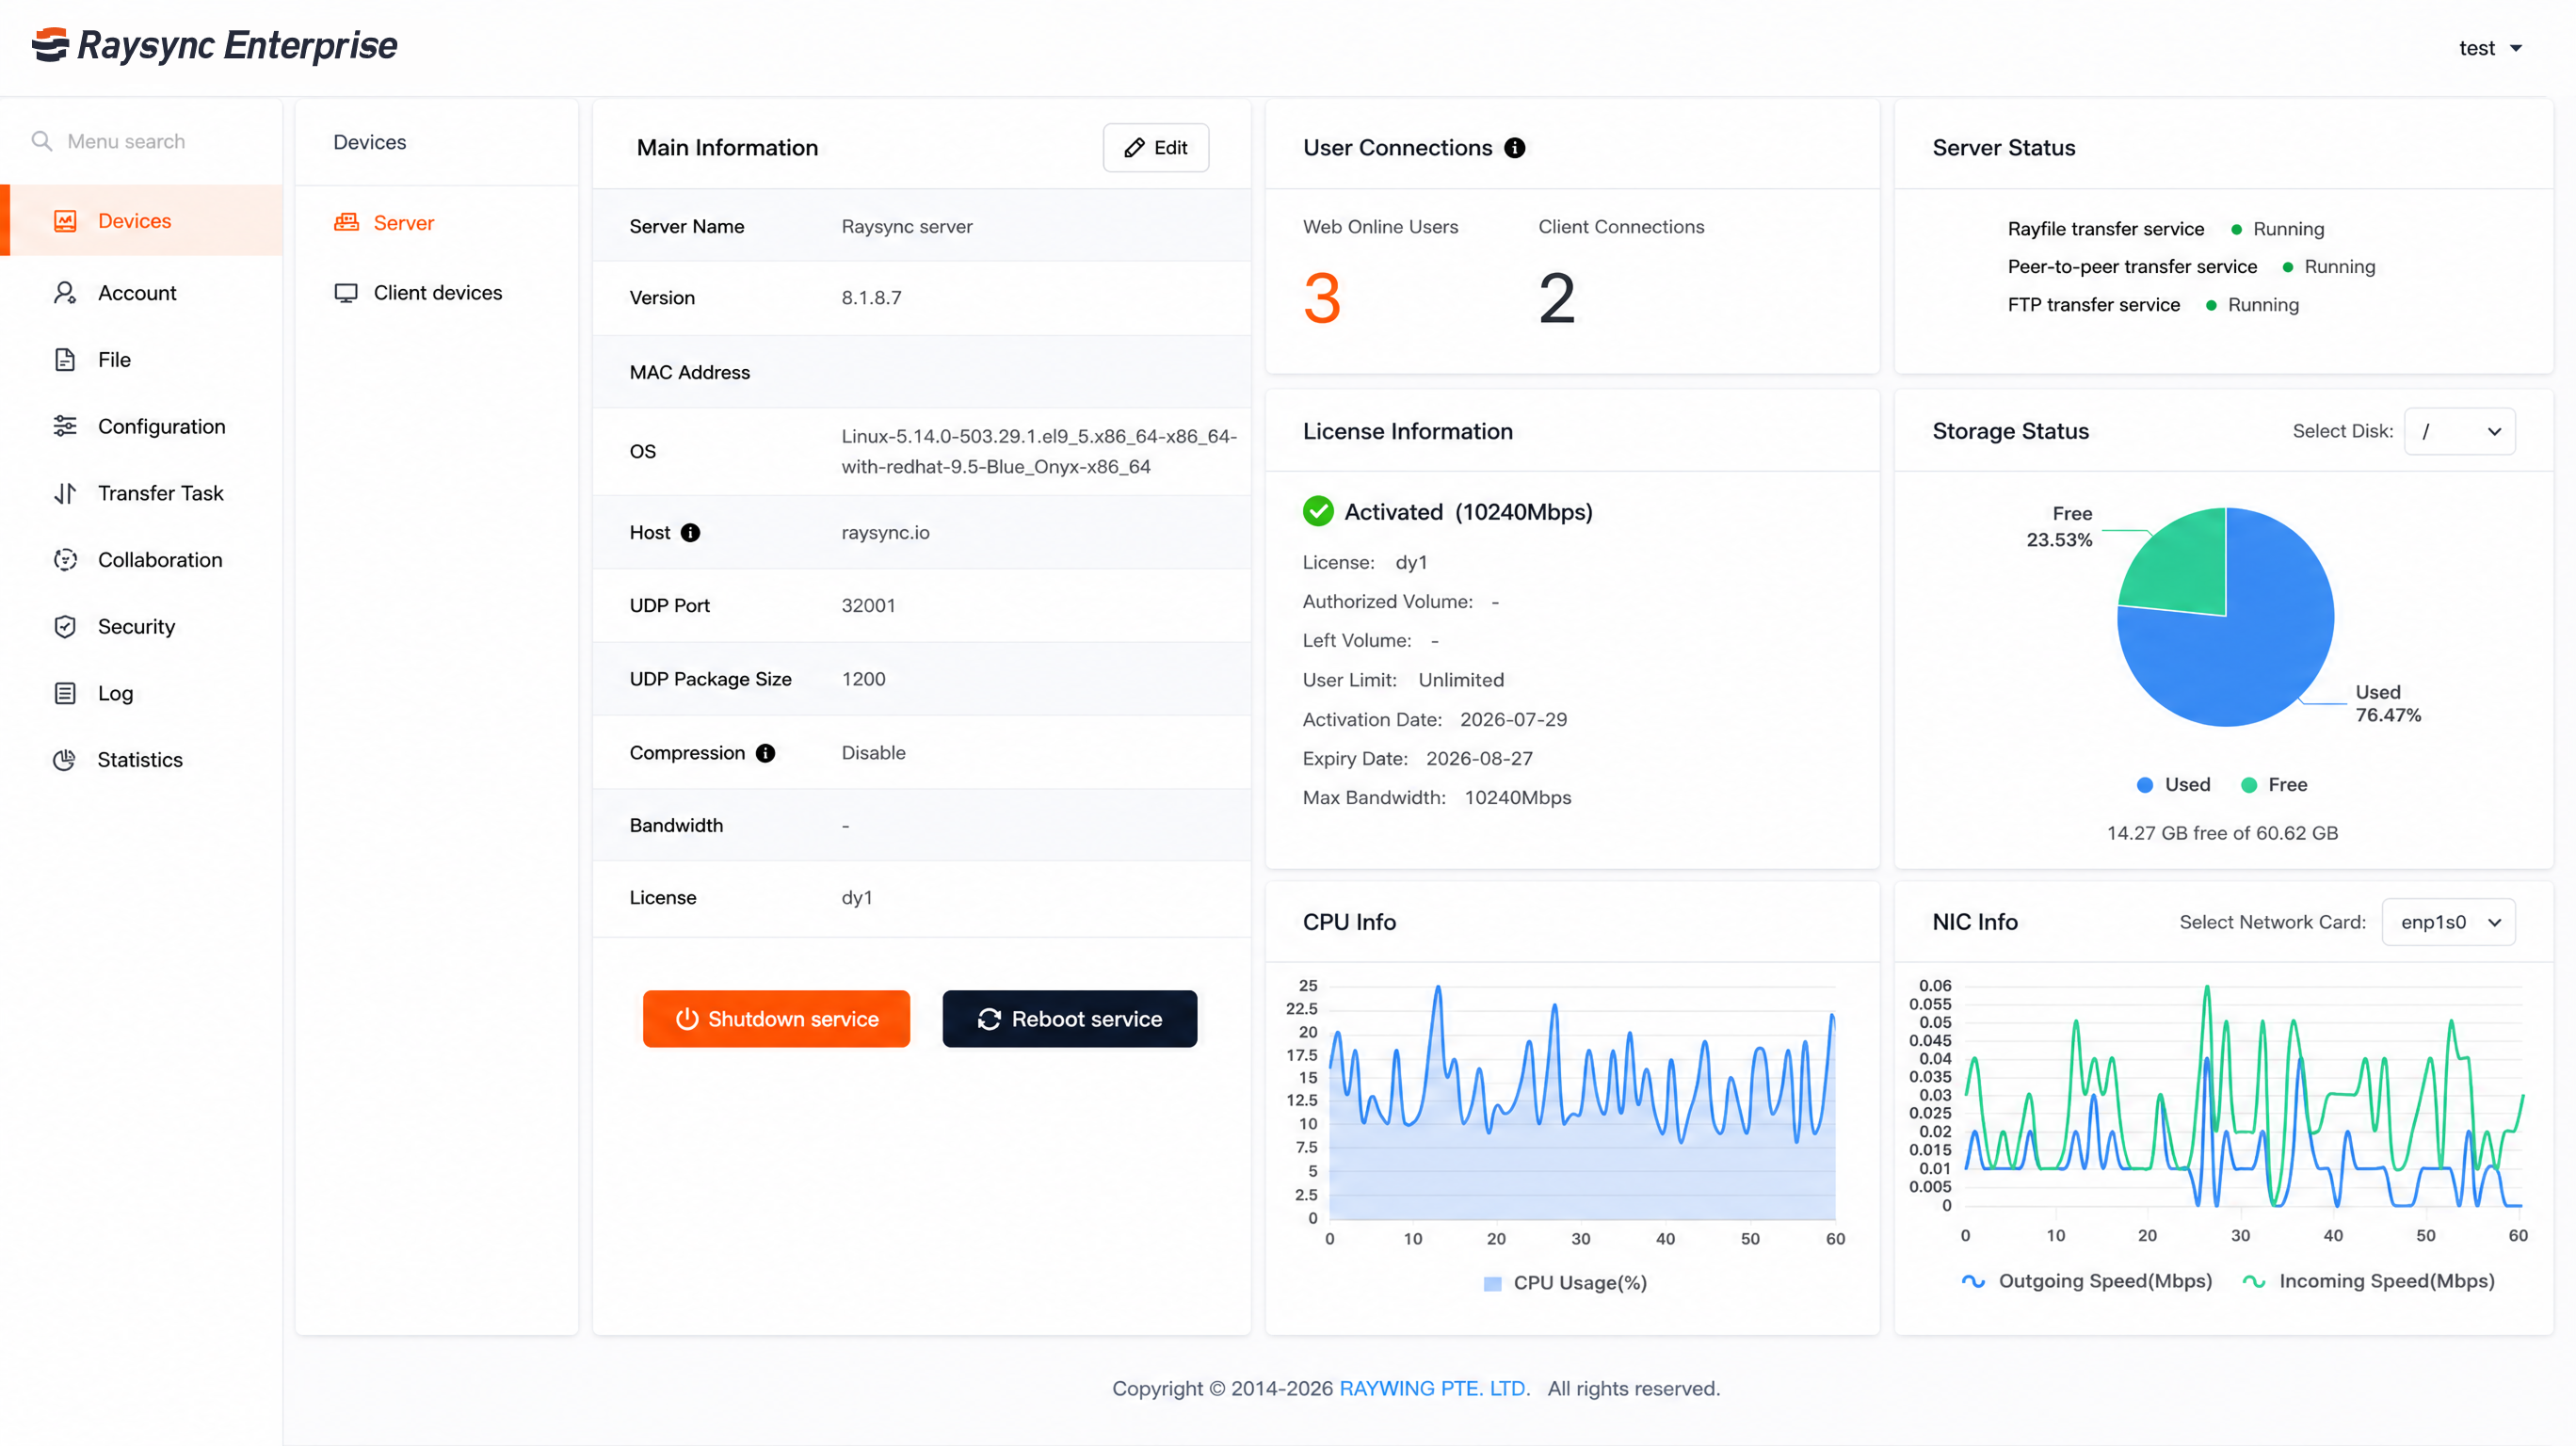Click the host value raysync.io
Screen dimensions: 2576x1446
tap(885, 533)
